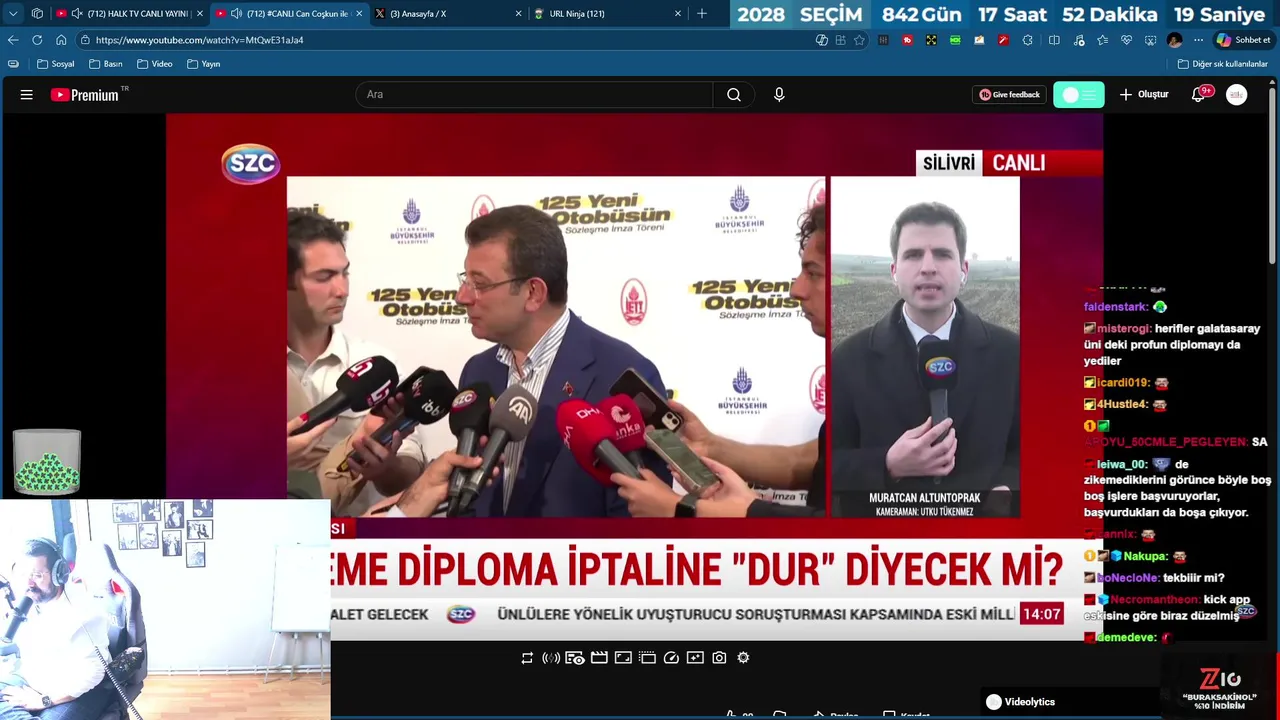This screenshot has height=720, width=1280.
Task: Open the browser profile picture
Action: tap(1174, 40)
